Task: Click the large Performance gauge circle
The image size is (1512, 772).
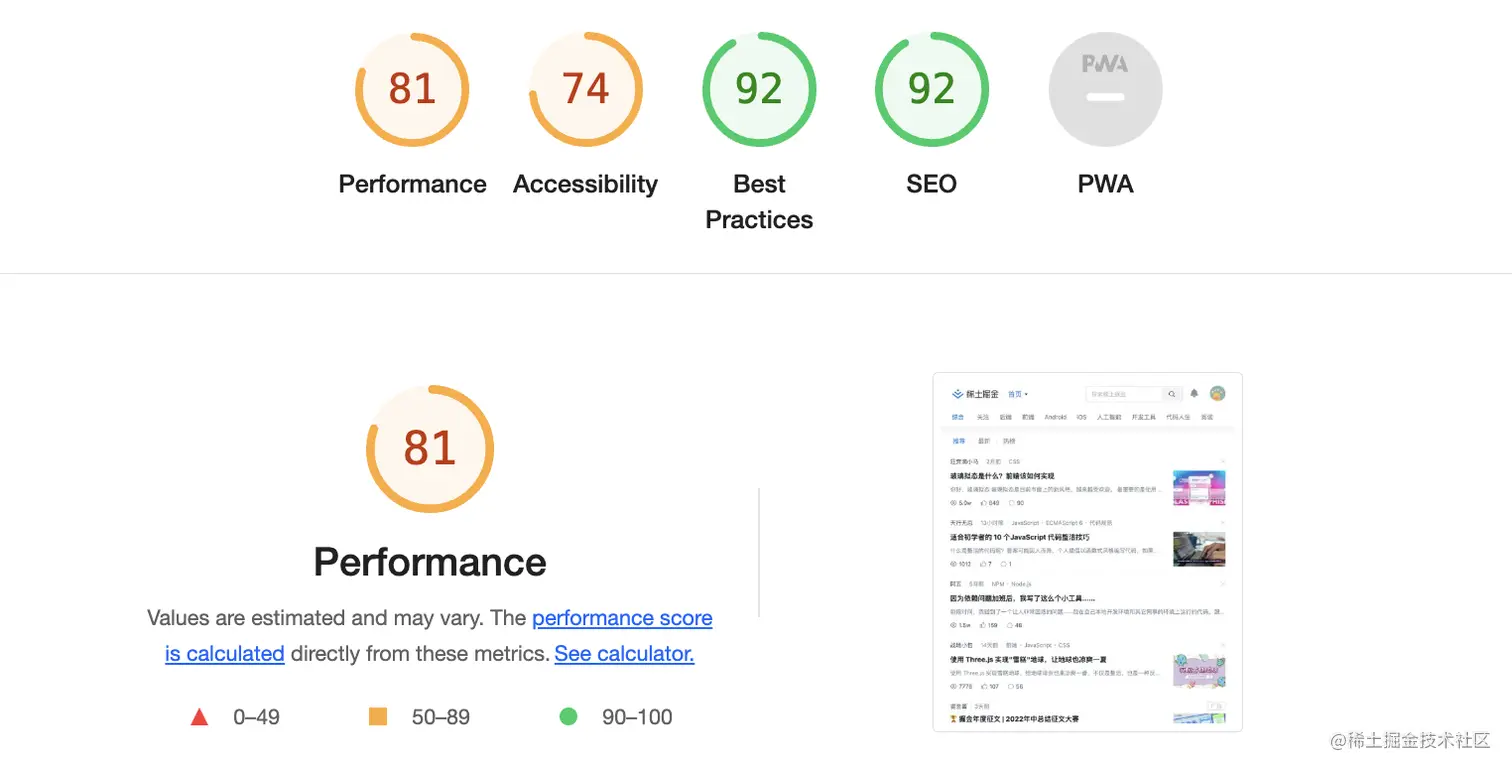Action: click(430, 449)
